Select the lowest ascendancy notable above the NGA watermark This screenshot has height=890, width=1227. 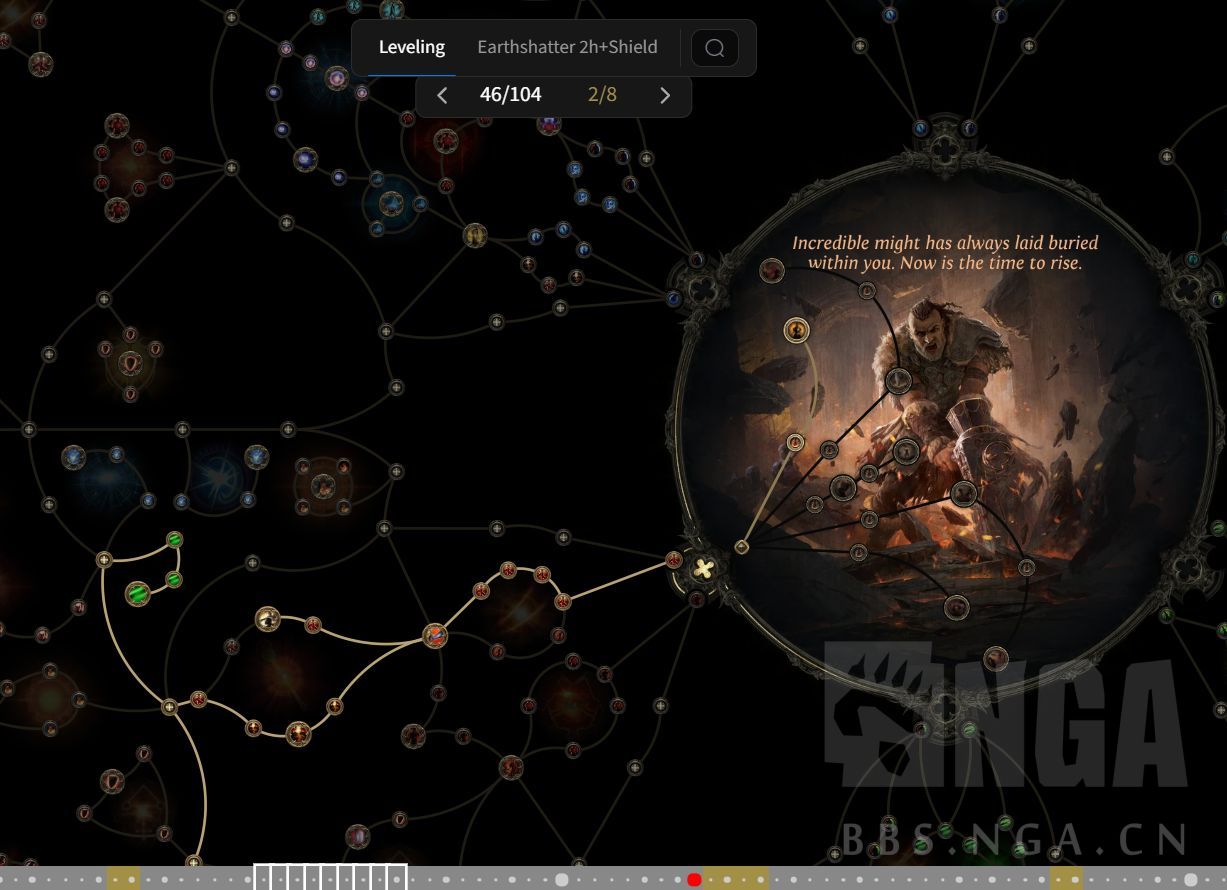coord(995,658)
